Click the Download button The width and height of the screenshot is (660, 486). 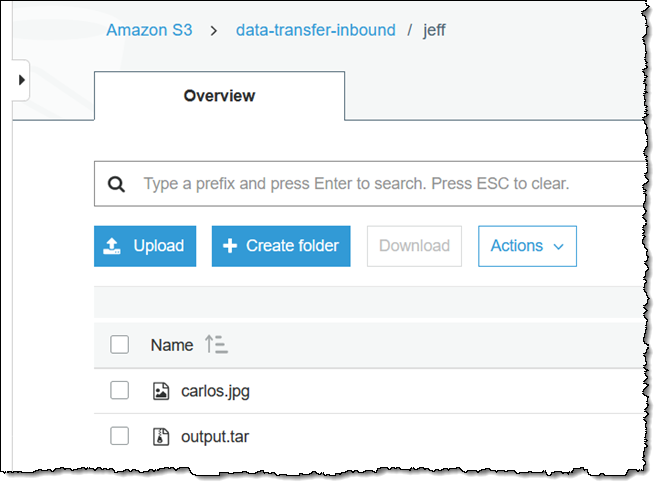414,246
